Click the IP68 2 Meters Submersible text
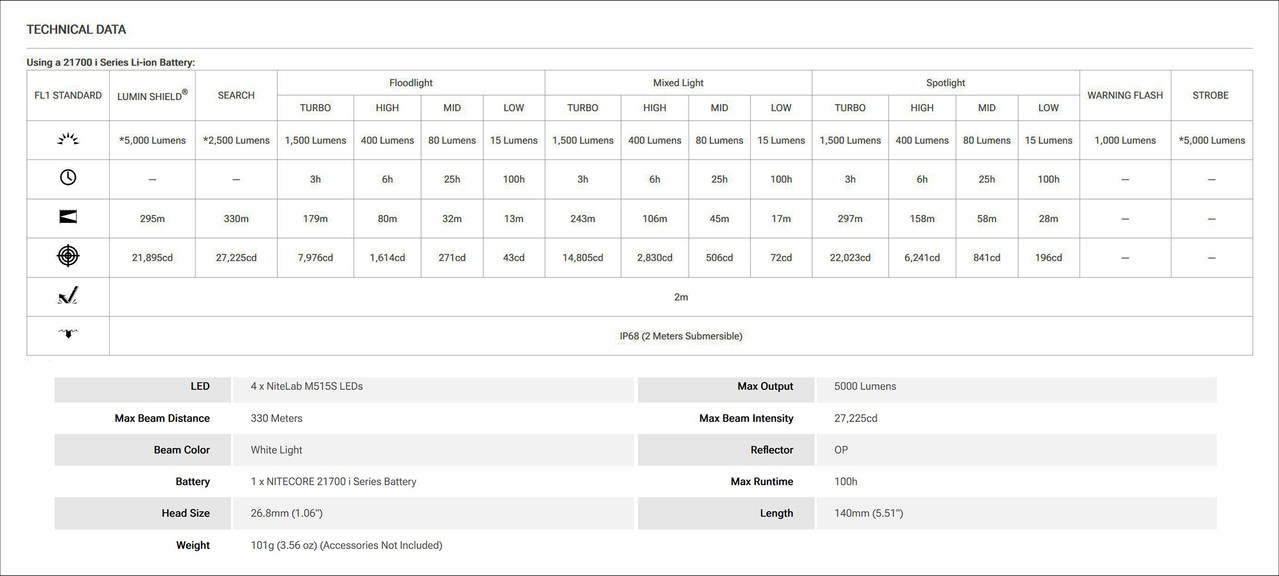The width and height of the screenshot is (1279, 576). click(681, 336)
